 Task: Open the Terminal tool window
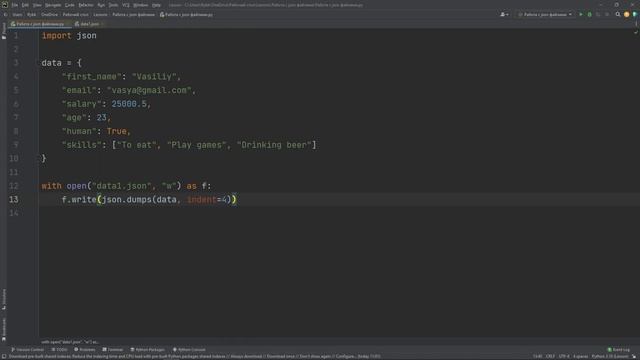113,350
